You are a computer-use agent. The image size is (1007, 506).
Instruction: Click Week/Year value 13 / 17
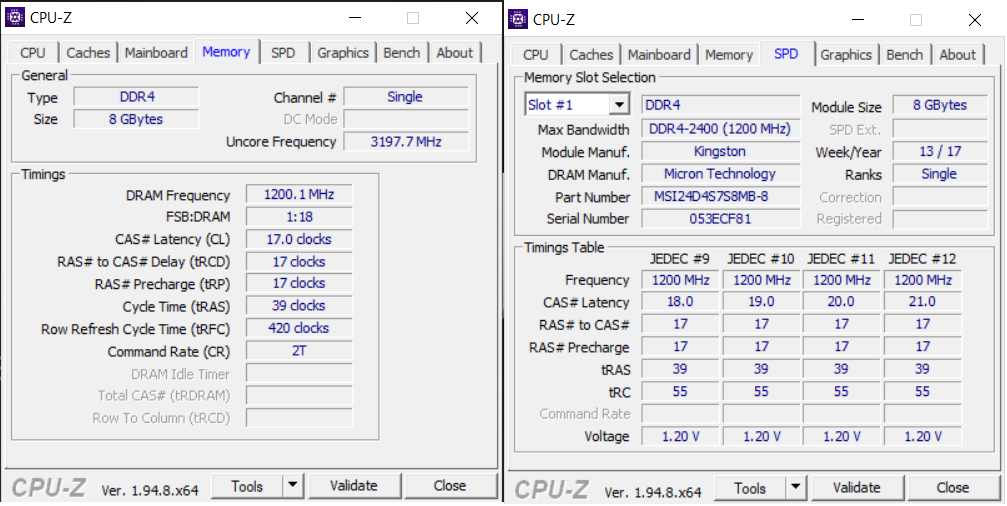coord(940,152)
